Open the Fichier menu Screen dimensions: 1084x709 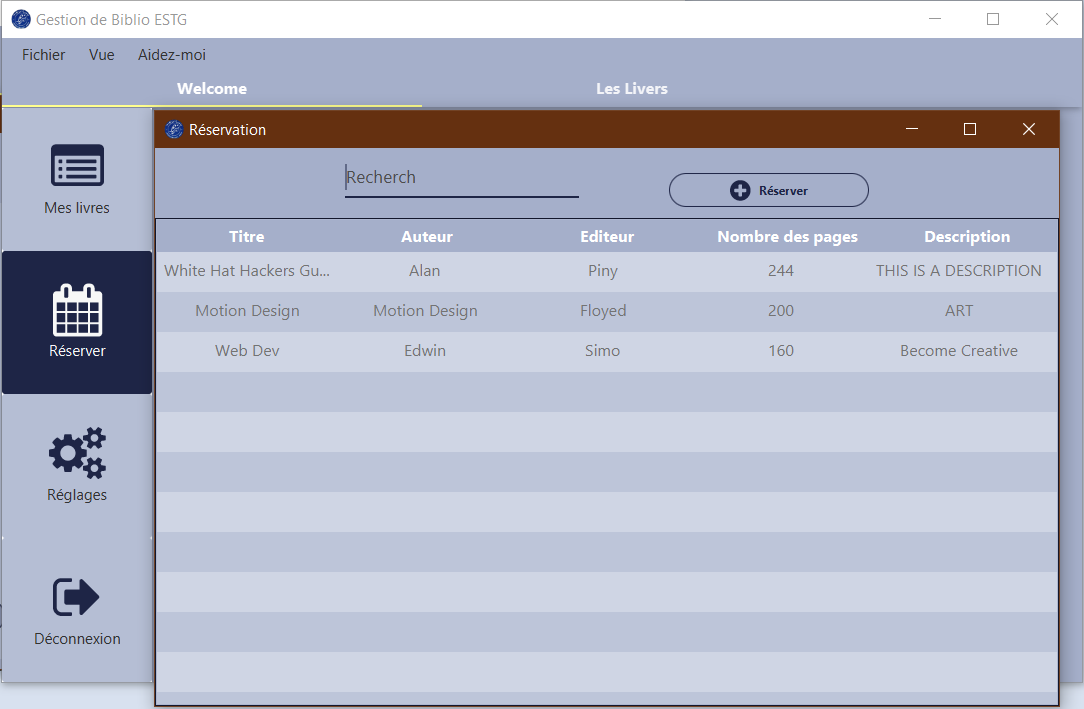44,55
